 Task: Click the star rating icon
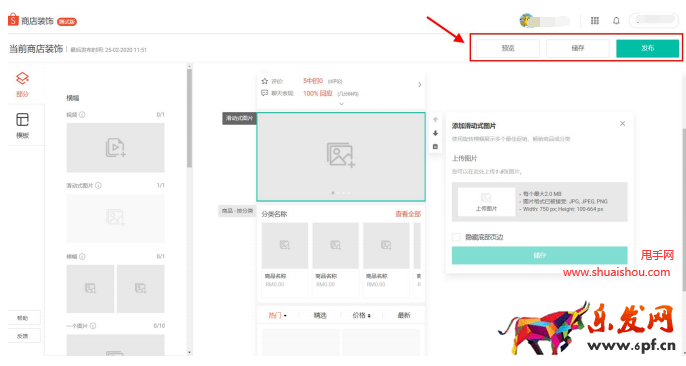264,81
